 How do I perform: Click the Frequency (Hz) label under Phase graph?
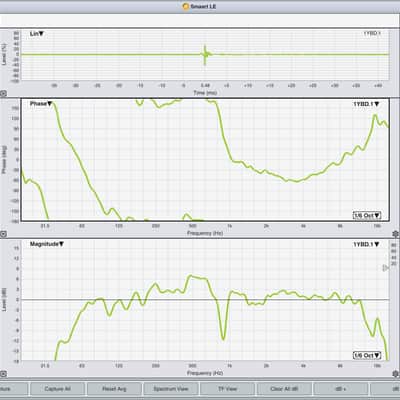(x=205, y=233)
